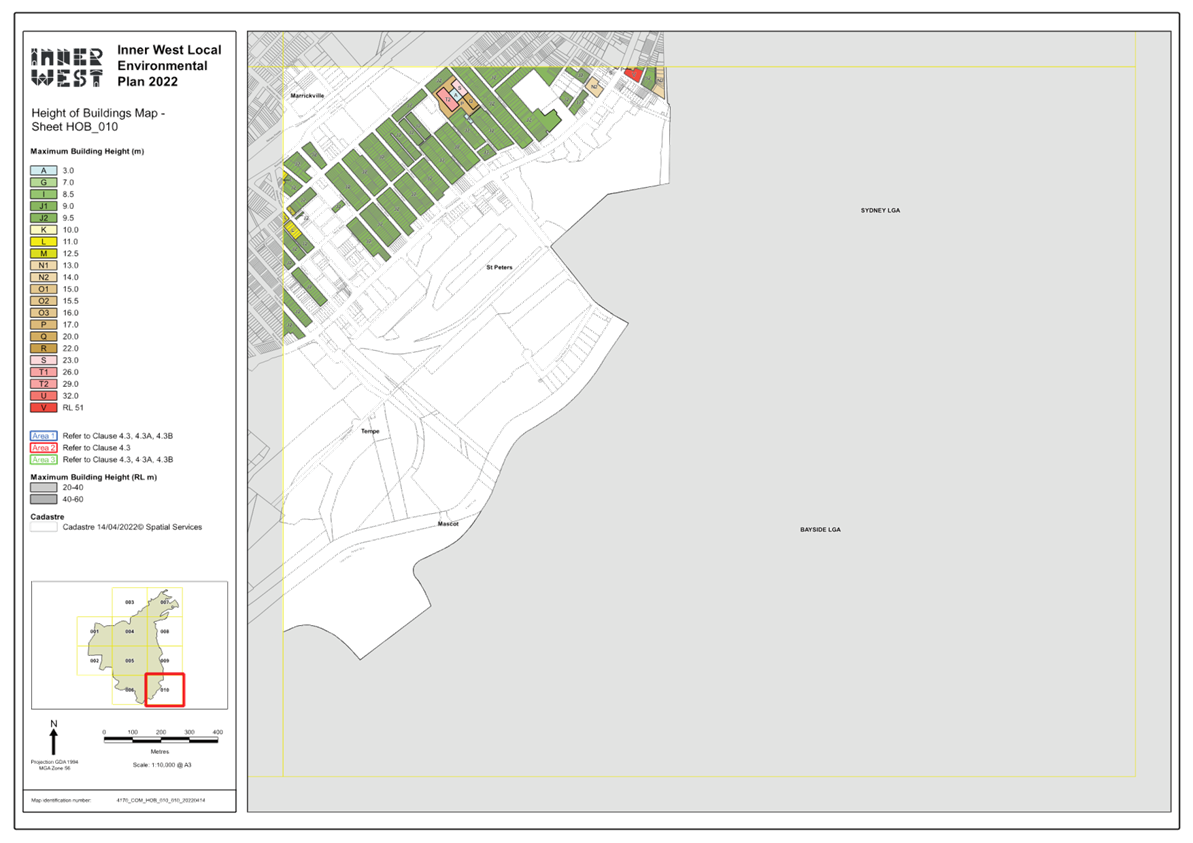Click the Area 2 red legend box
Screen dimensions: 1193x843
(44, 448)
